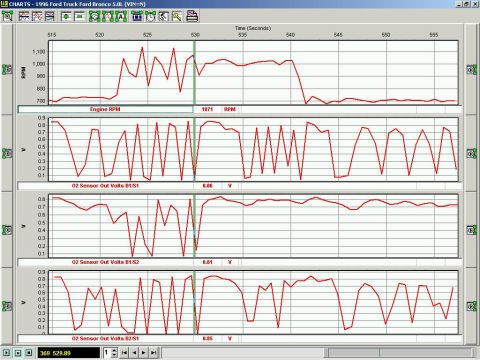The height and width of the screenshot is (360, 480).
Task: Click the Engine RPM label below the top chart
Action: coord(105,109)
